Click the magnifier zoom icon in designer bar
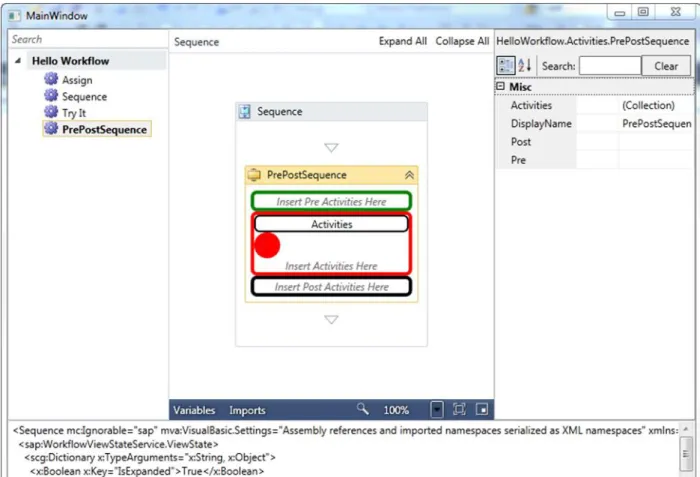Image resolution: width=700 pixels, height=477 pixels. pyautogui.click(x=362, y=409)
